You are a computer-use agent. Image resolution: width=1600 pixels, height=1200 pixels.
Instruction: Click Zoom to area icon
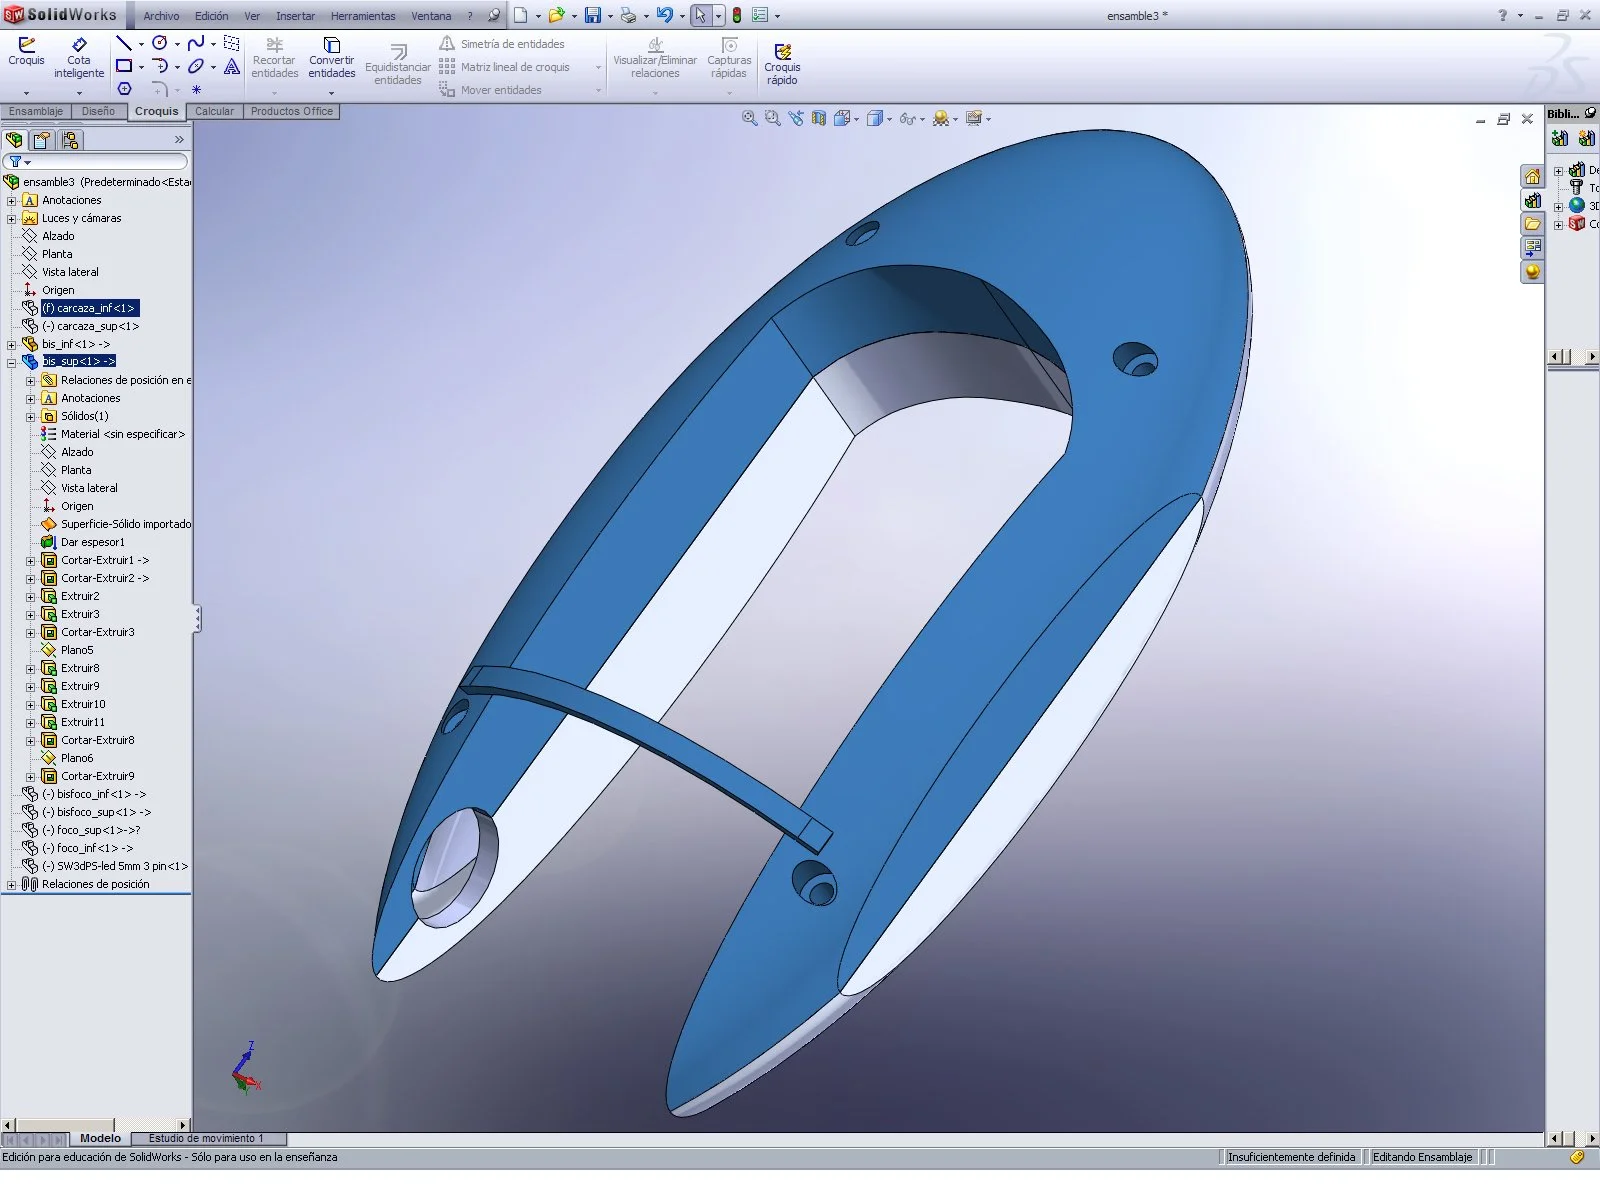[x=772, y=118]
